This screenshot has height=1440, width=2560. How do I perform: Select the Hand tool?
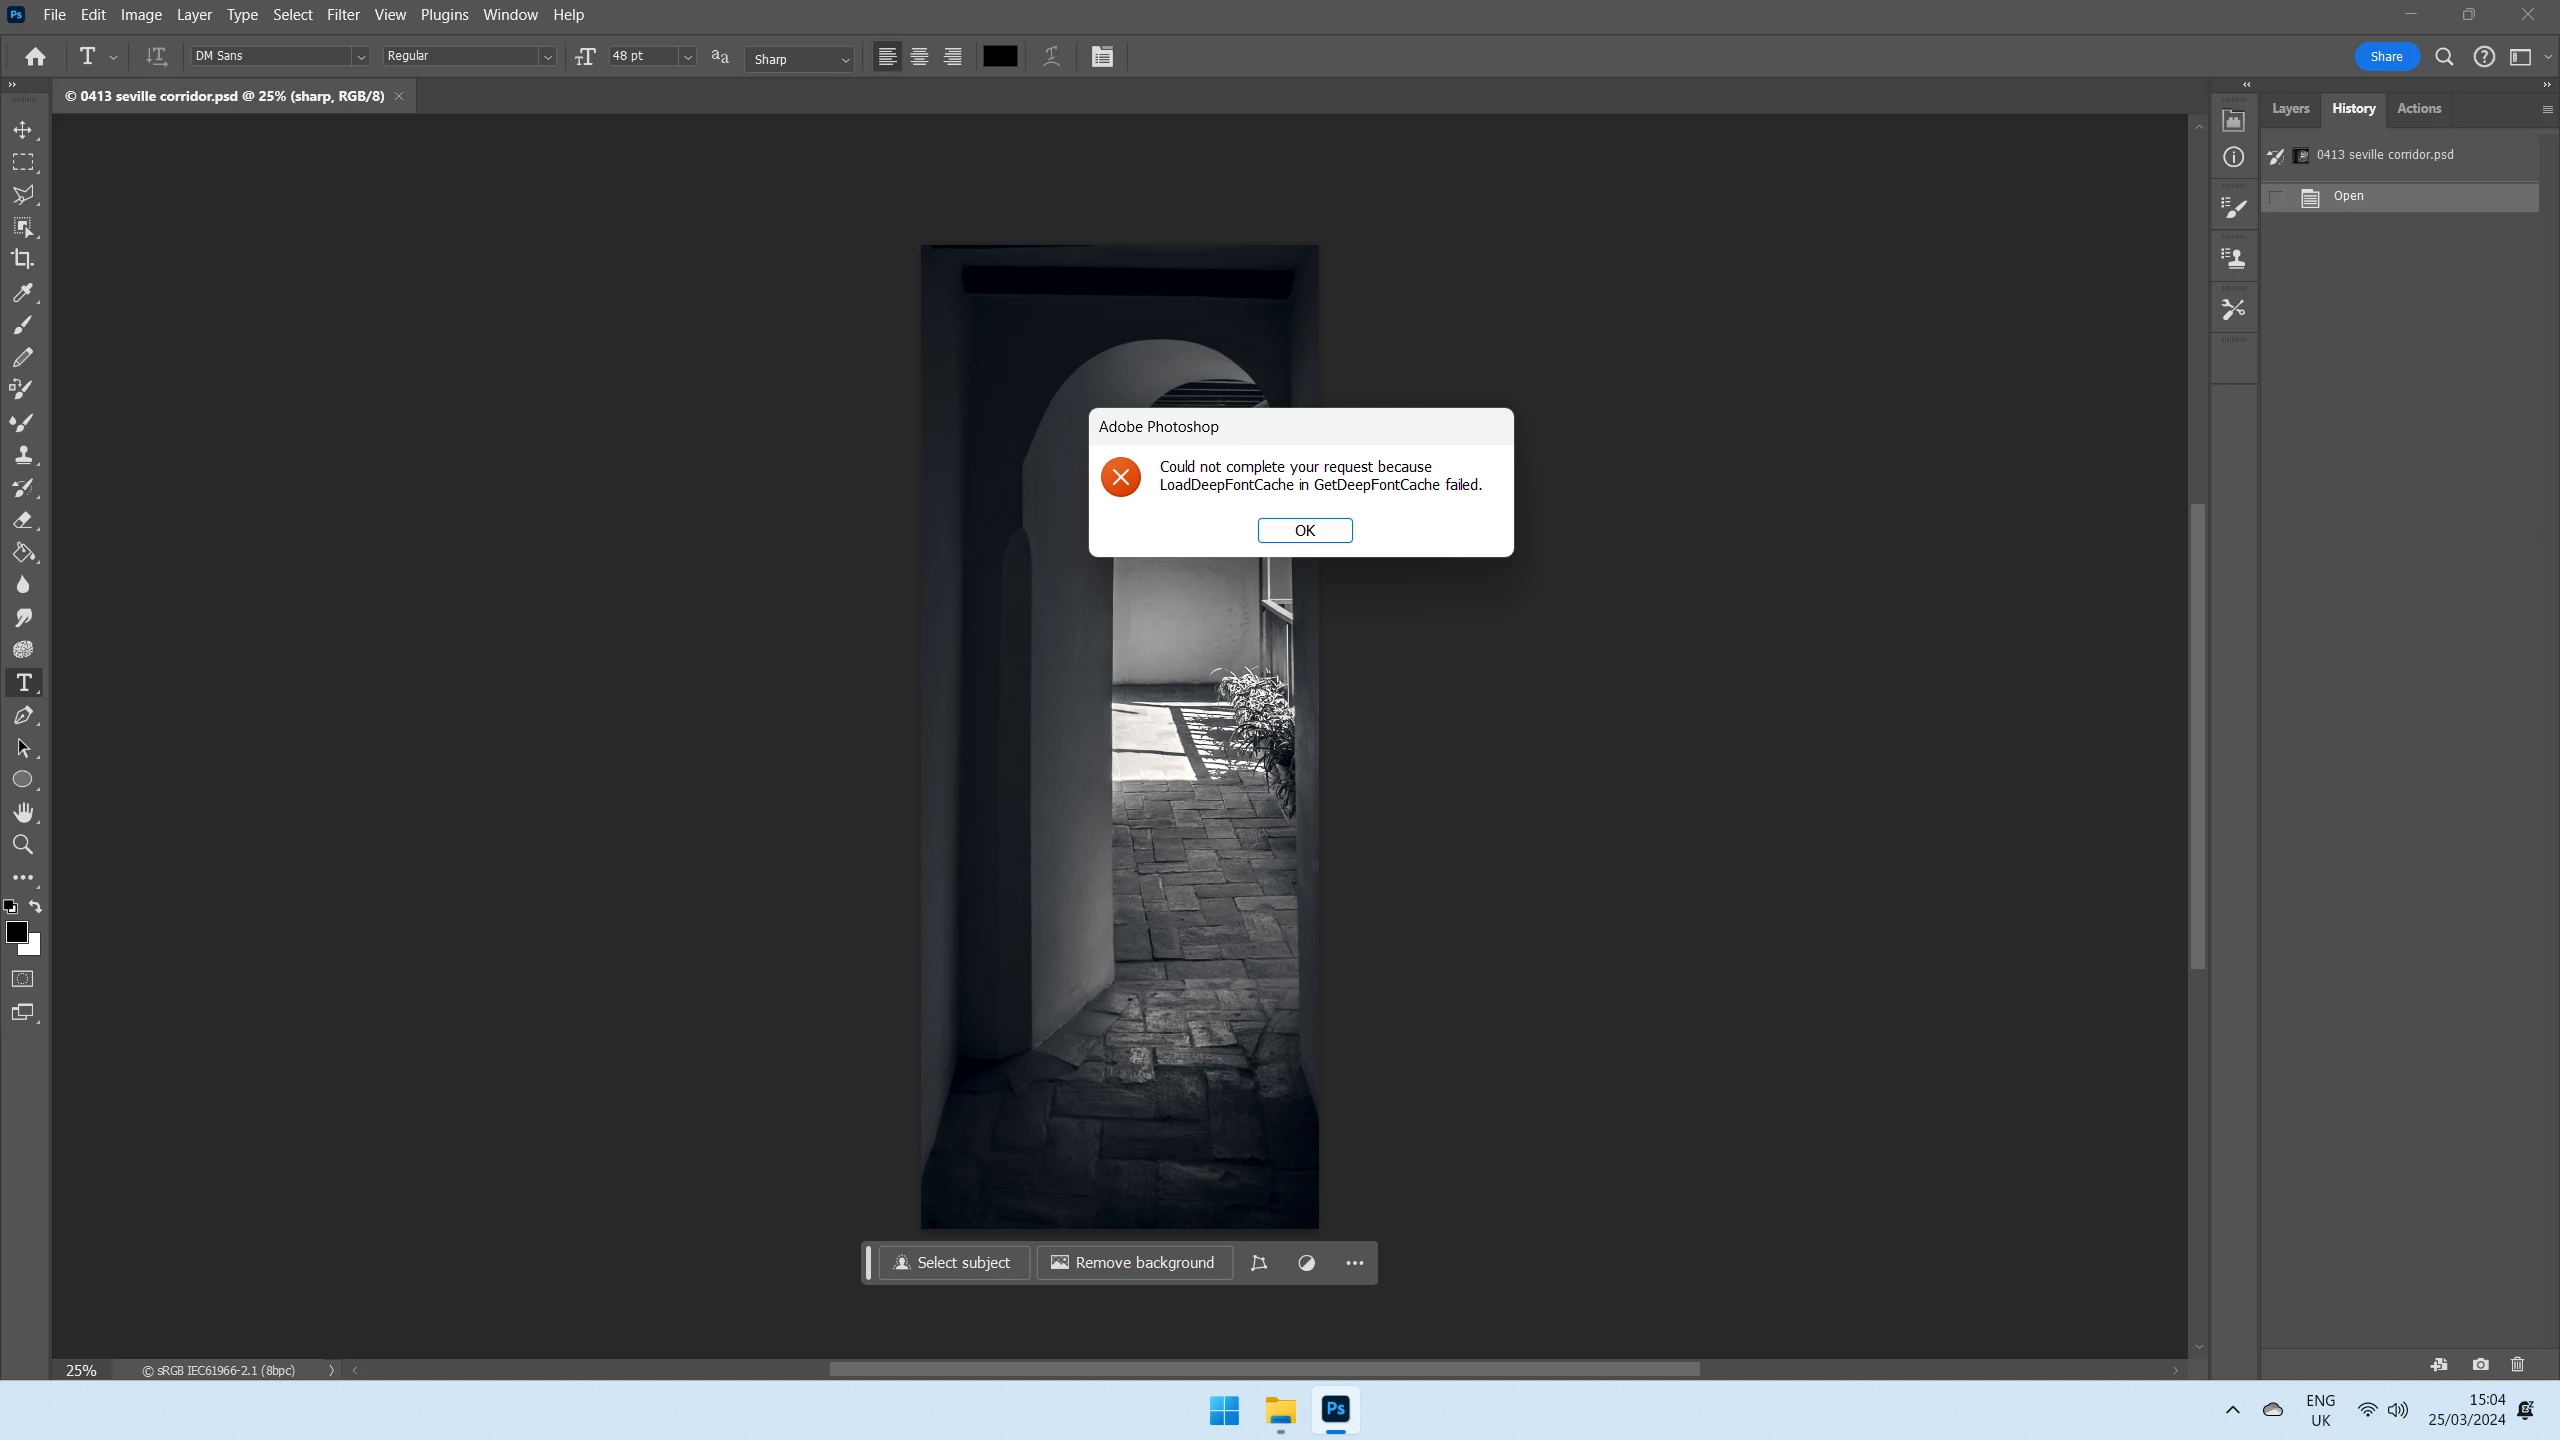(x=22, y=812)
